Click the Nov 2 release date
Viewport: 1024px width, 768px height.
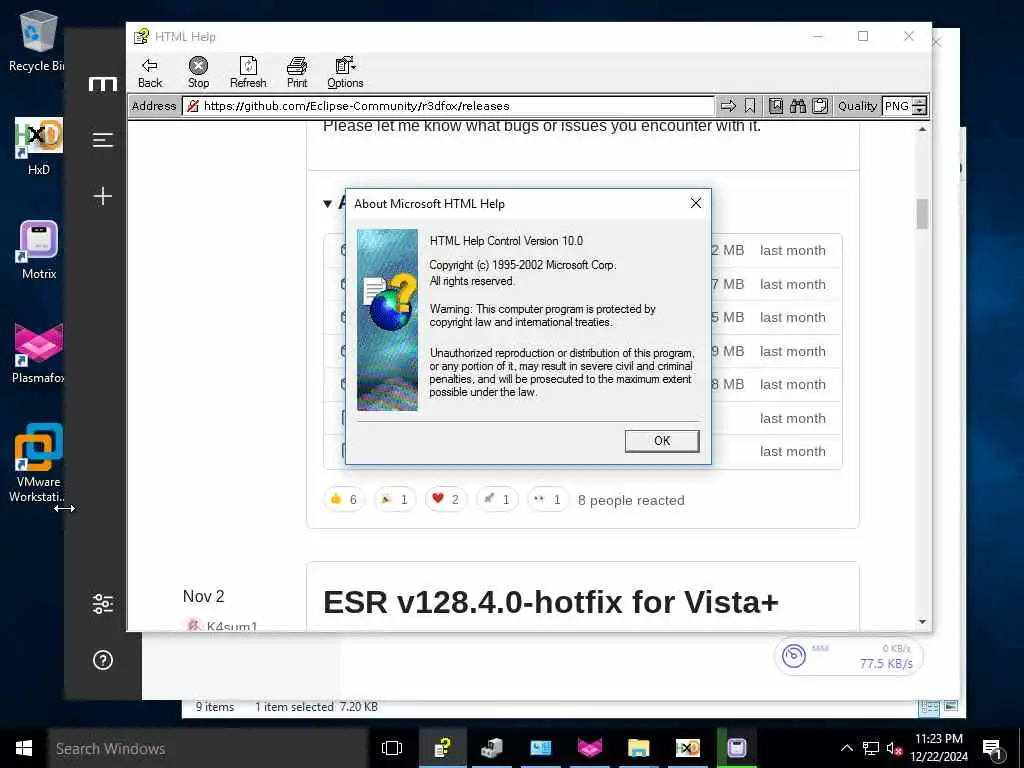pyautogui.click(x=203, y=596)
